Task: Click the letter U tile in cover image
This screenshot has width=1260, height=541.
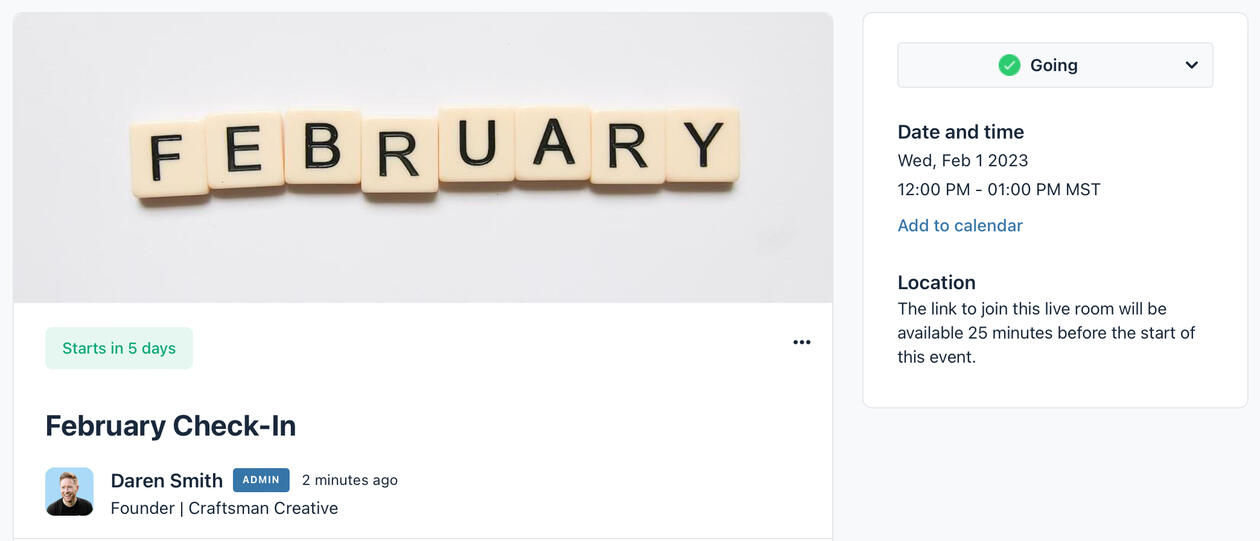Action: (x=477, y=144)
